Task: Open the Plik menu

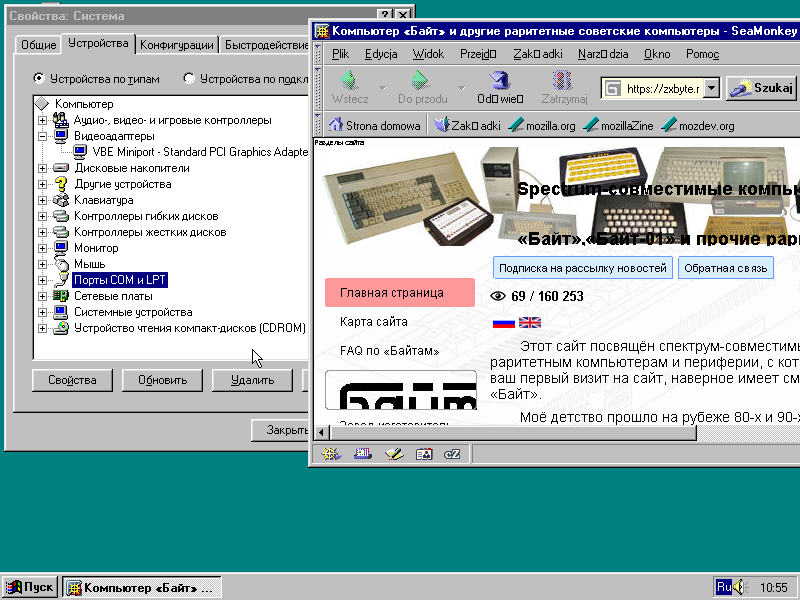Action: click(340, 54)
